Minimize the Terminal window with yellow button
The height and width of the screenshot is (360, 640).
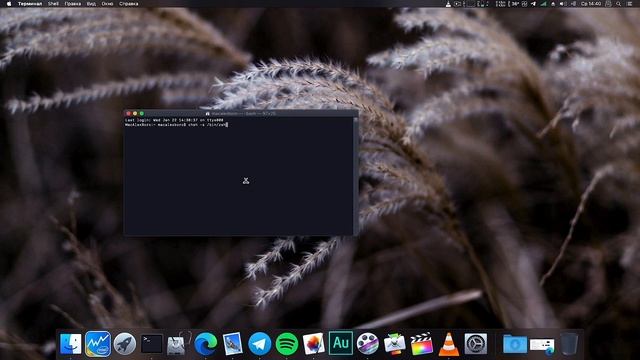point(135,113)
